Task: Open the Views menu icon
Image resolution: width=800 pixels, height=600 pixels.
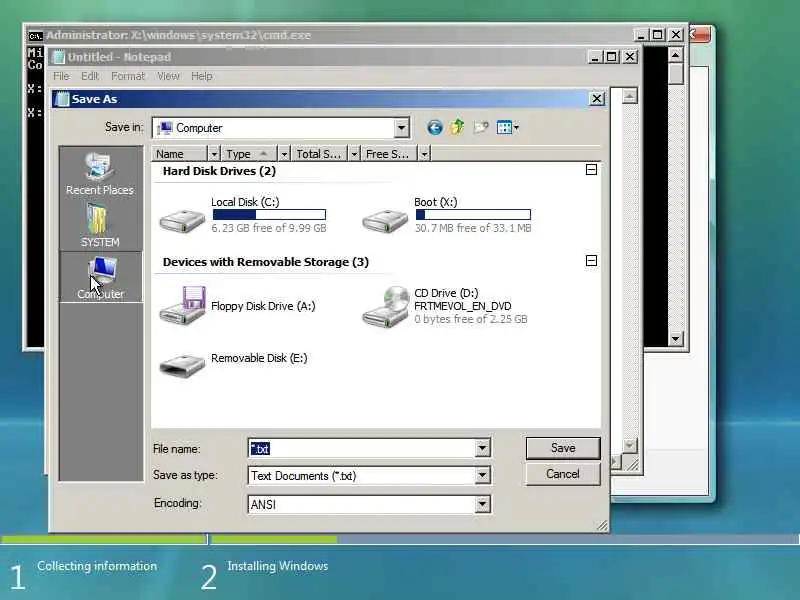Action: pos(507,127)
